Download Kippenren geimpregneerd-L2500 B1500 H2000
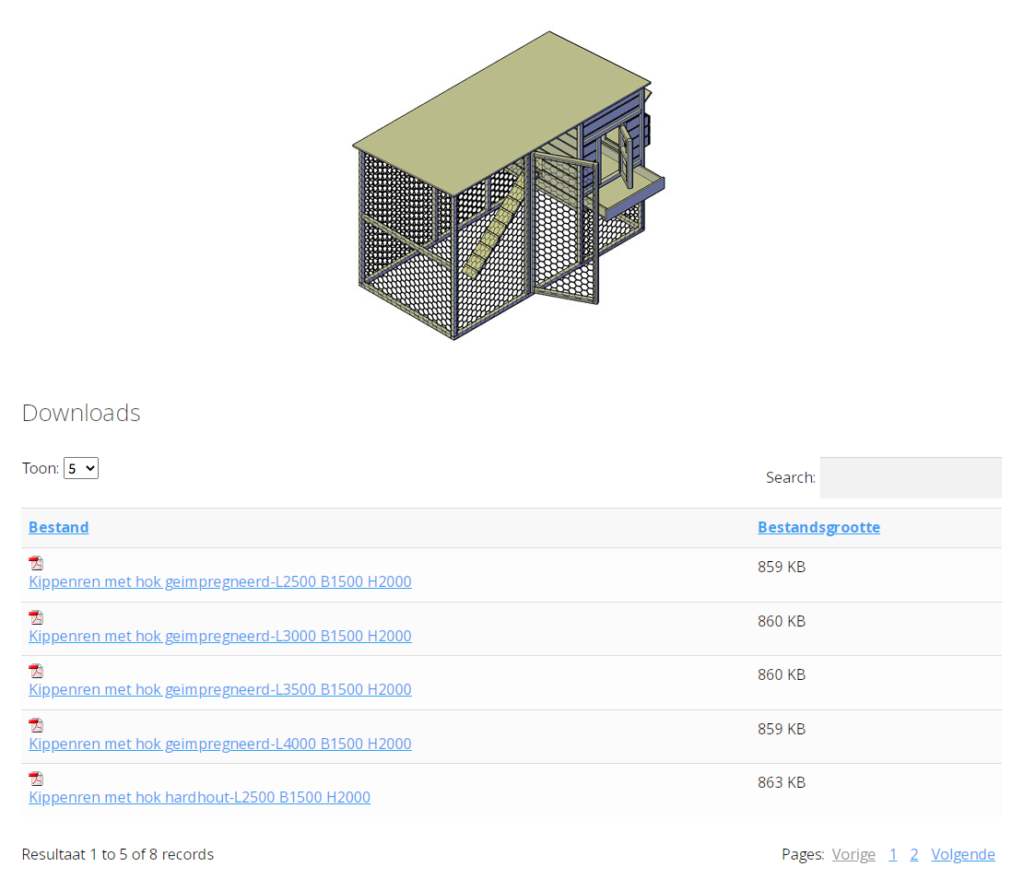 click(x=220, y=582)
